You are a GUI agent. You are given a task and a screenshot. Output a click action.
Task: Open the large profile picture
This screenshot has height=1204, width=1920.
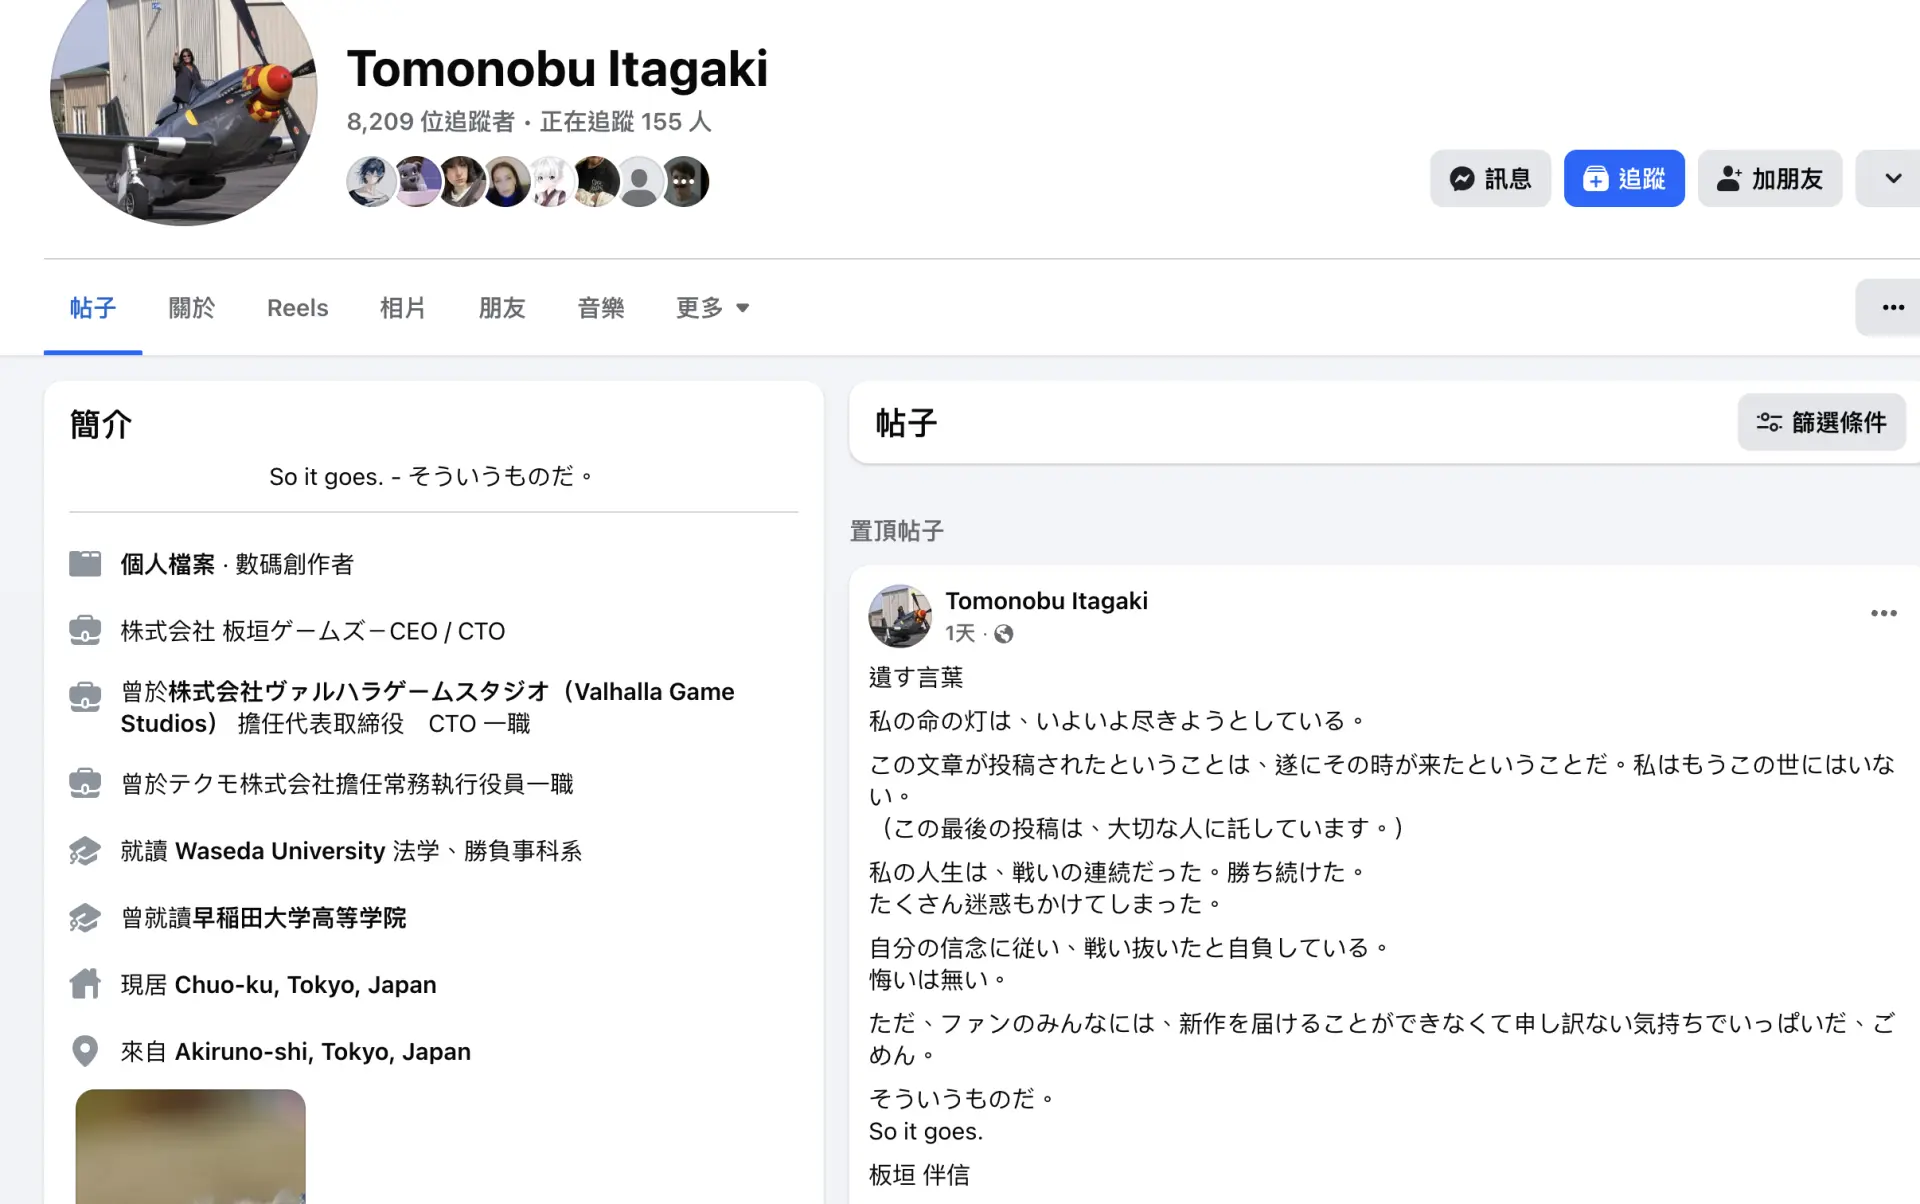click(184, 100)
